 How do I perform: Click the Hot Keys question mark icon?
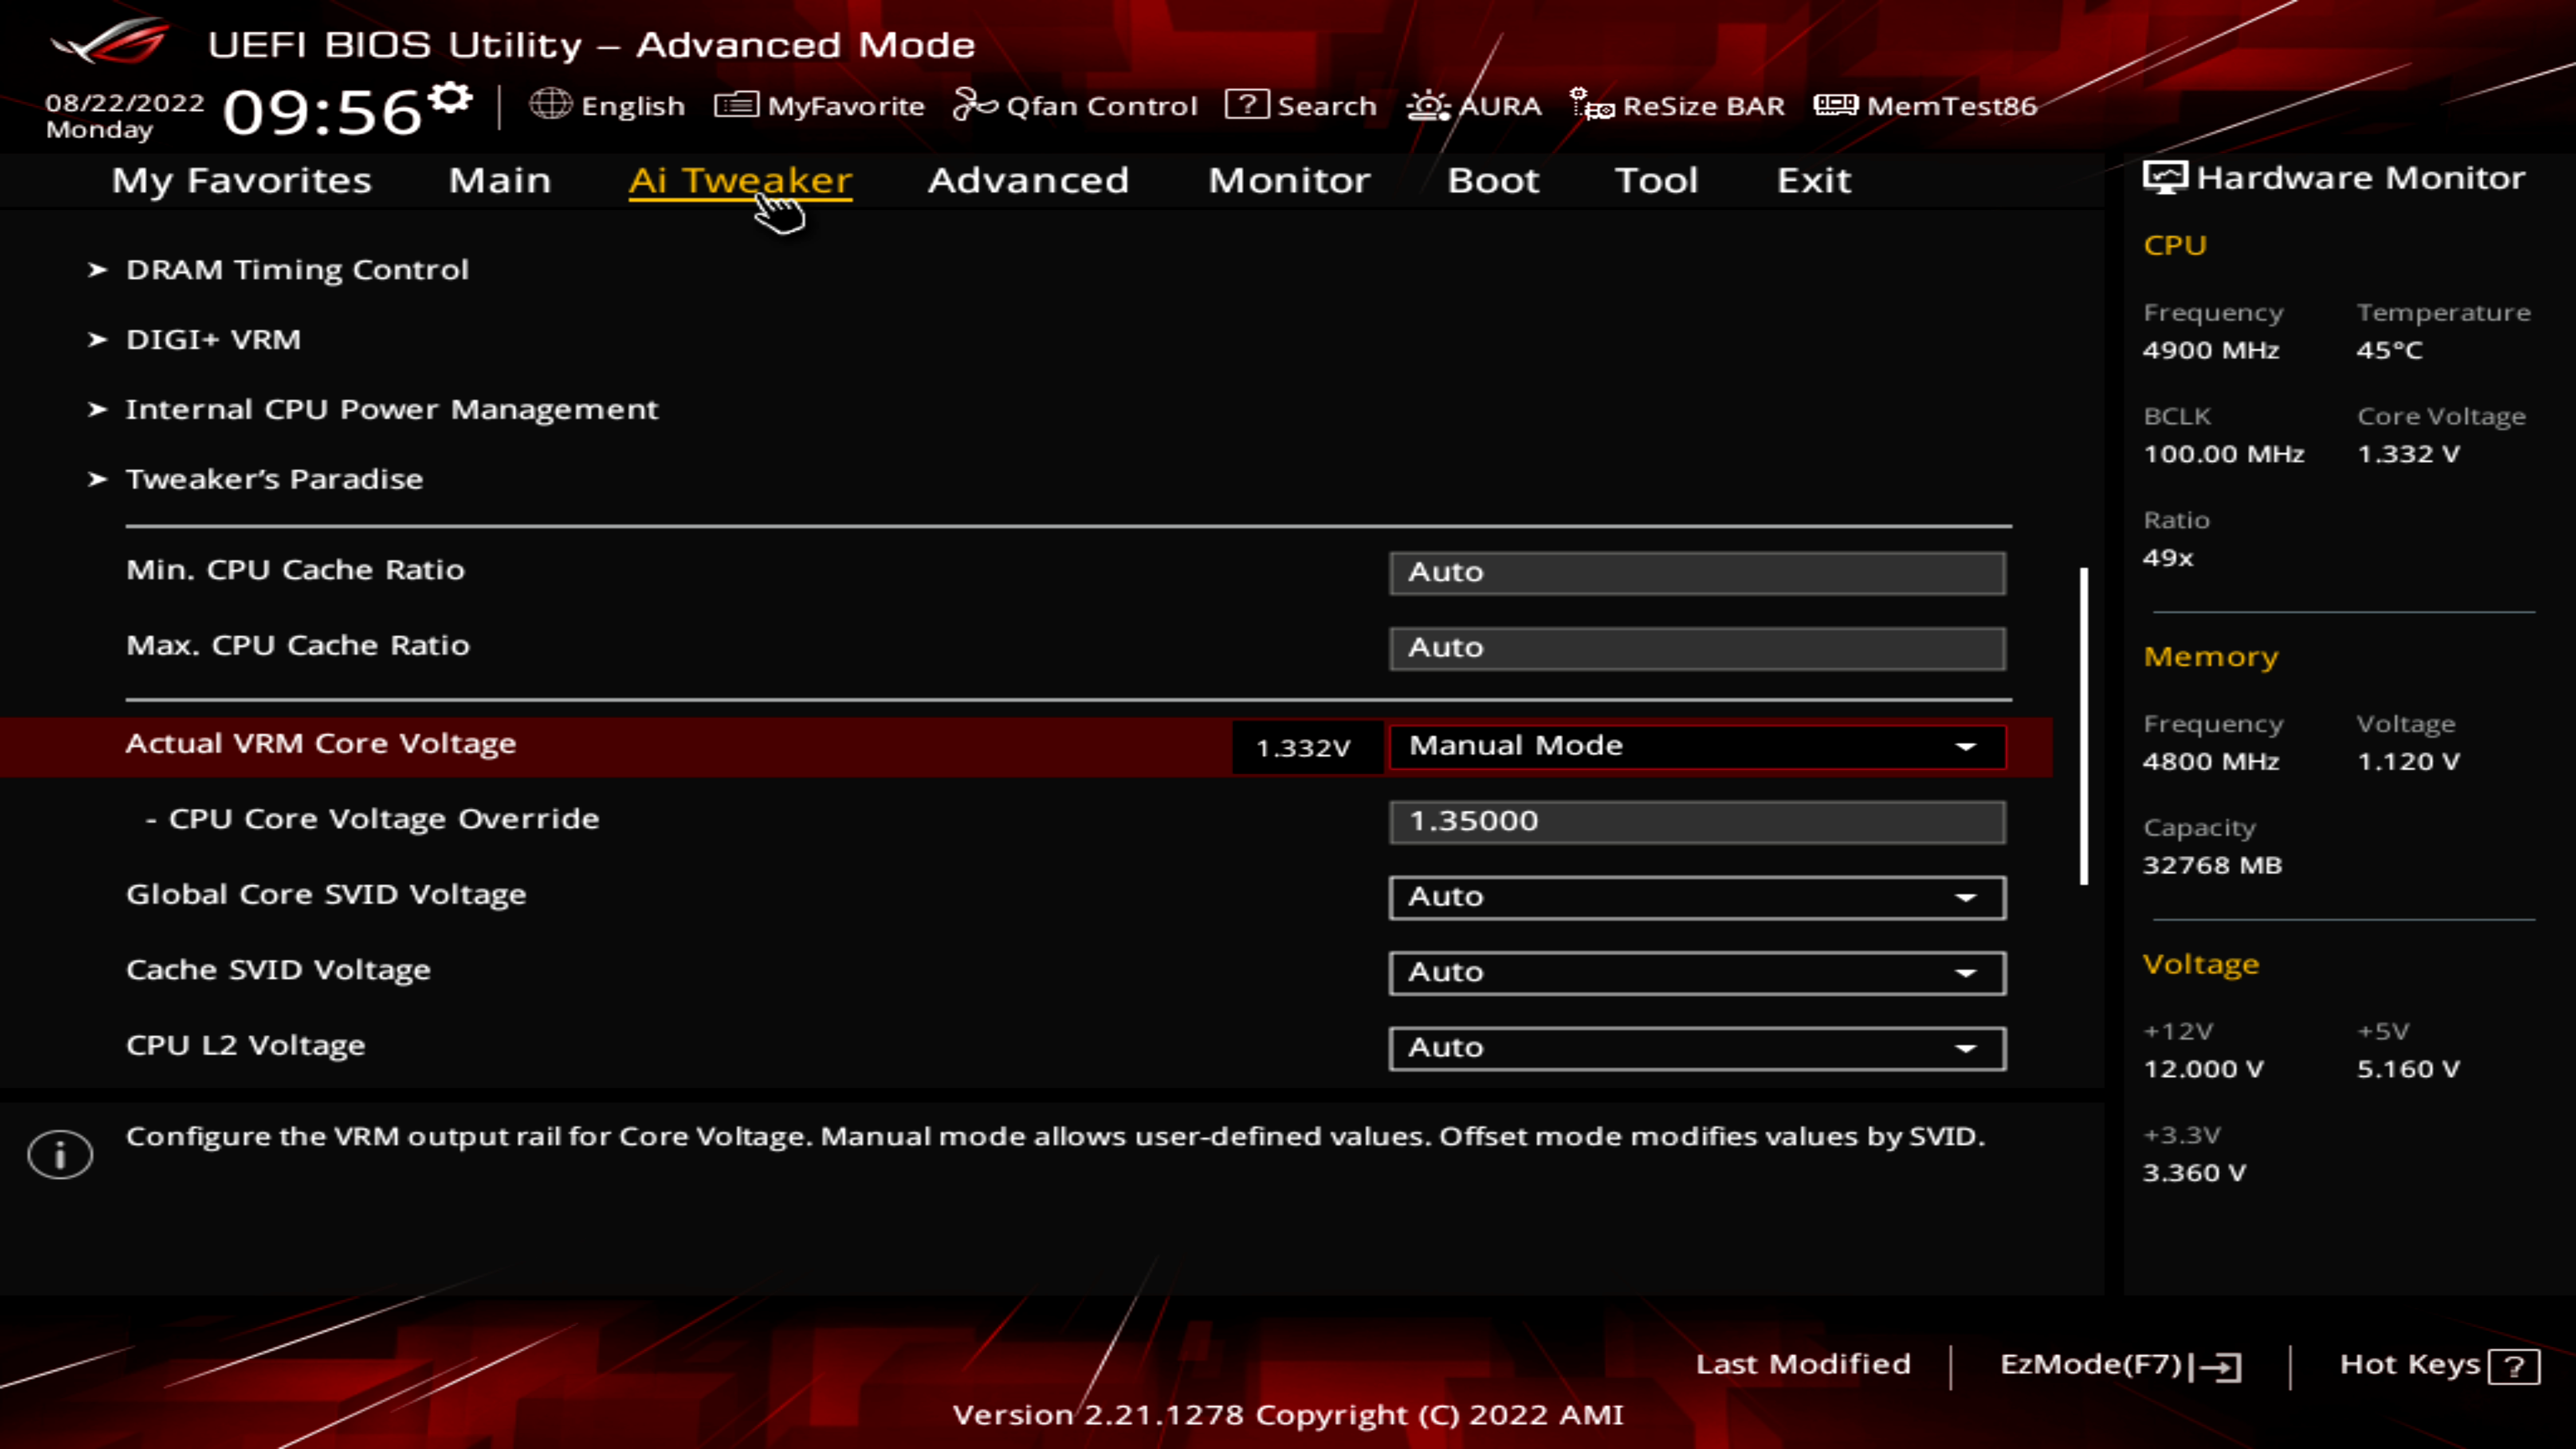[2514, 1366]
